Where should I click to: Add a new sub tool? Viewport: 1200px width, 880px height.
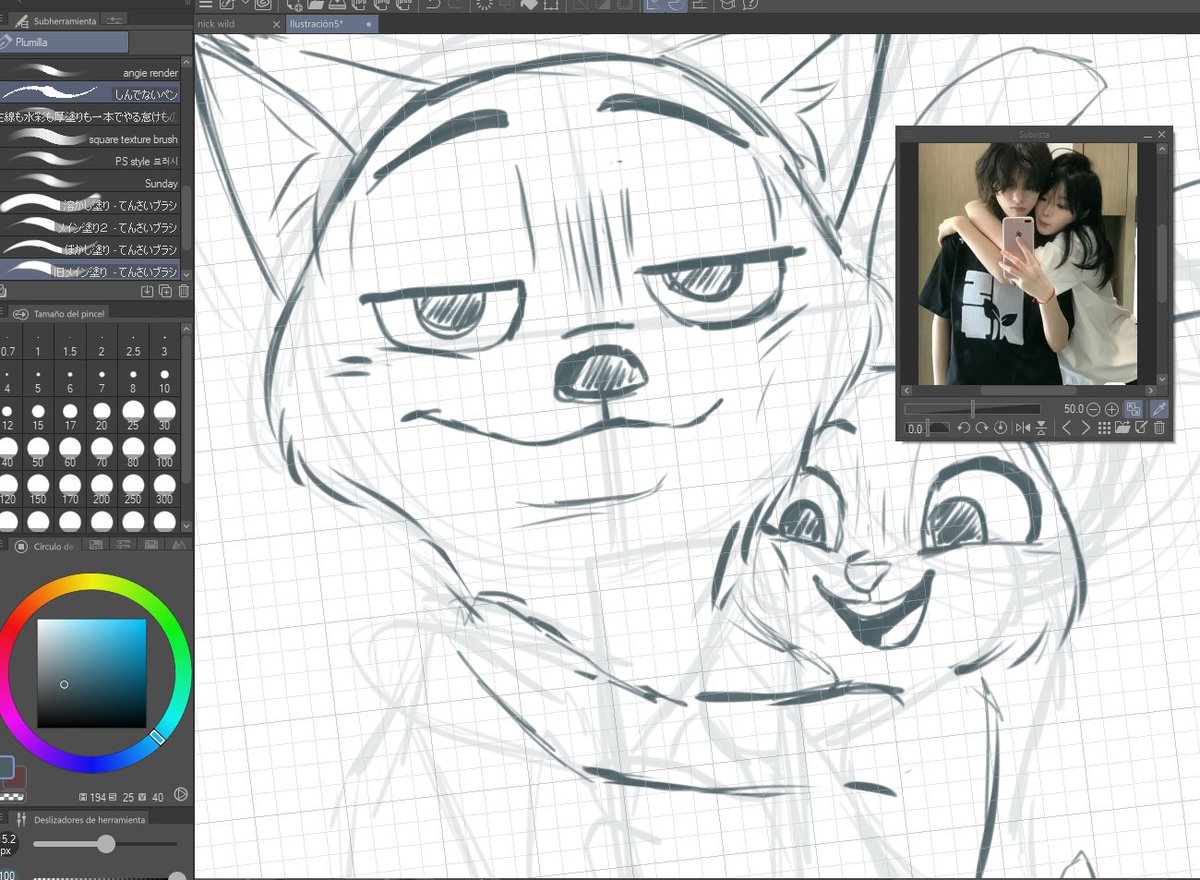click(x=148, y=291)
